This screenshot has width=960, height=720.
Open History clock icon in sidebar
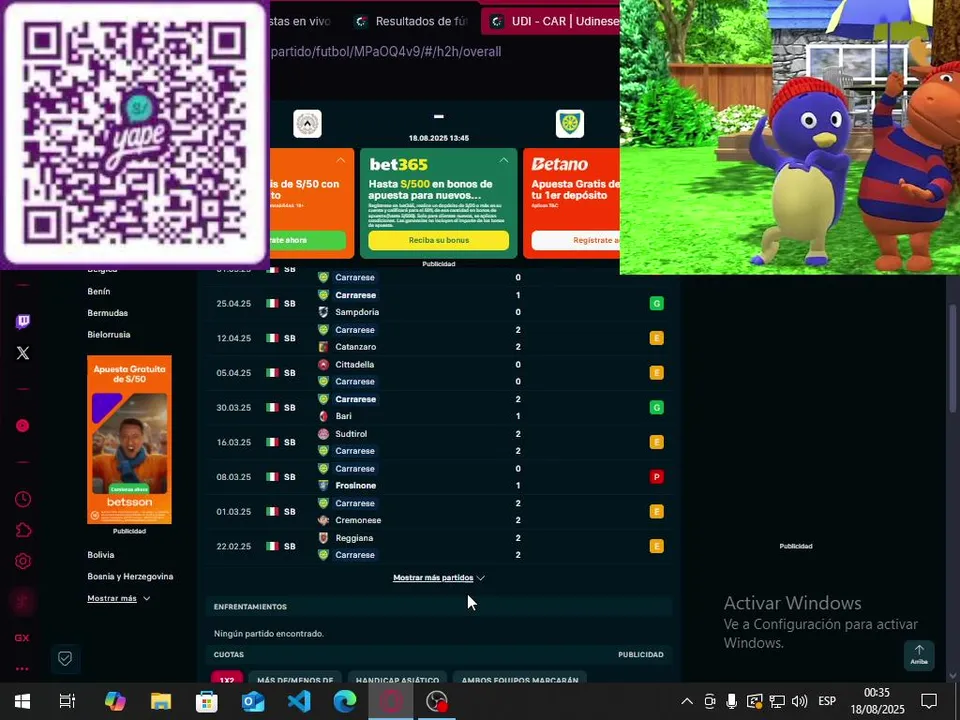pyautogui.click(x=23, y=499)
